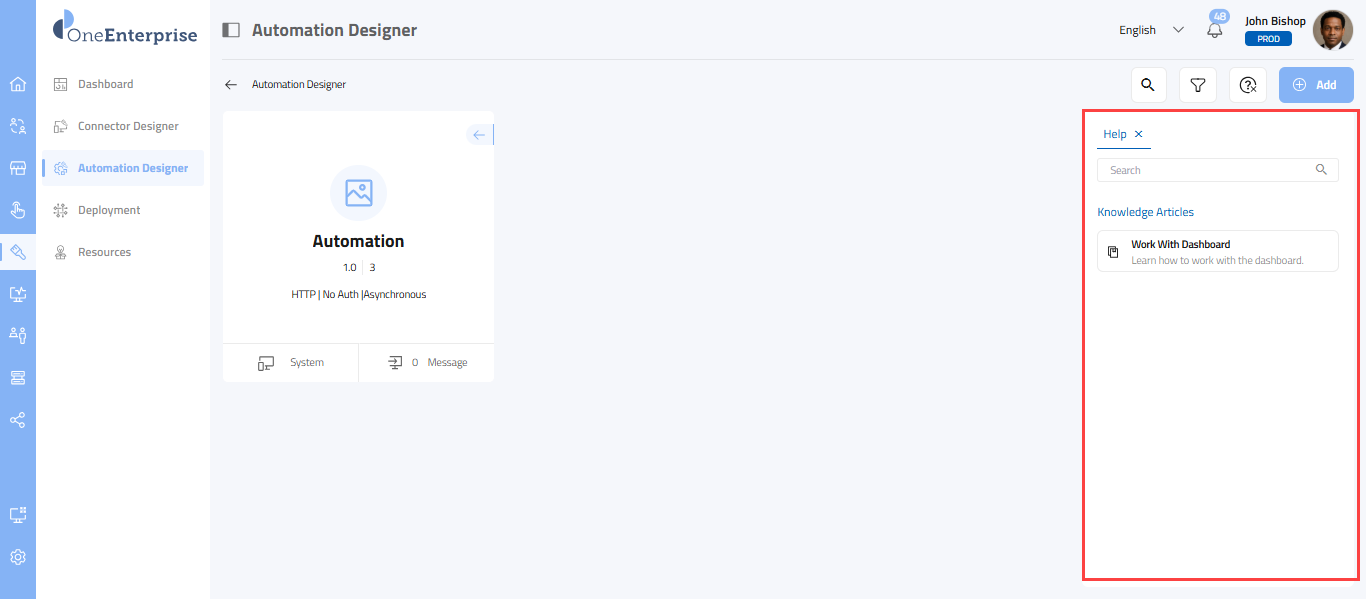Click the share icon in left rail

[x=18, y=420]
